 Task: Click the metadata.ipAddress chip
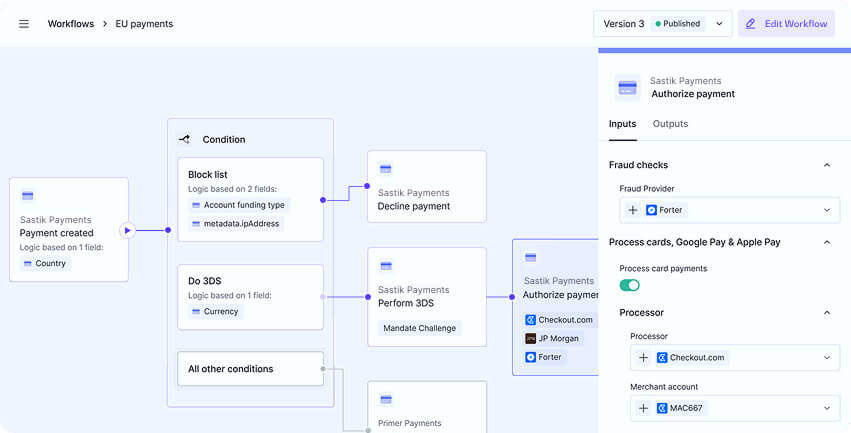click(x=236, y=224)
